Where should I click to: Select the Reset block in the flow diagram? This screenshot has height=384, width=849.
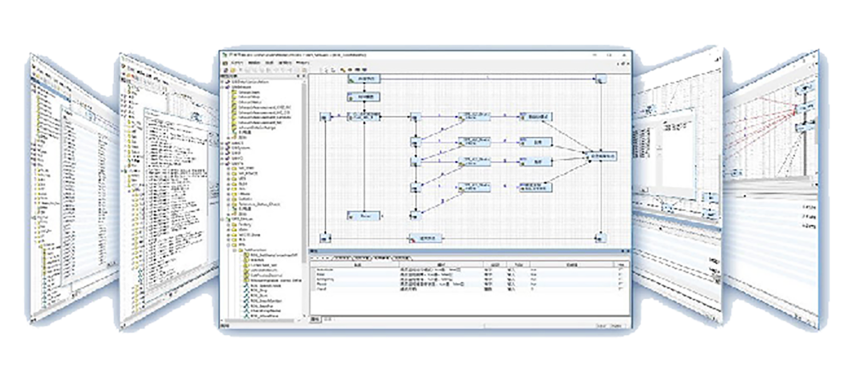click(x=364, y=215)
